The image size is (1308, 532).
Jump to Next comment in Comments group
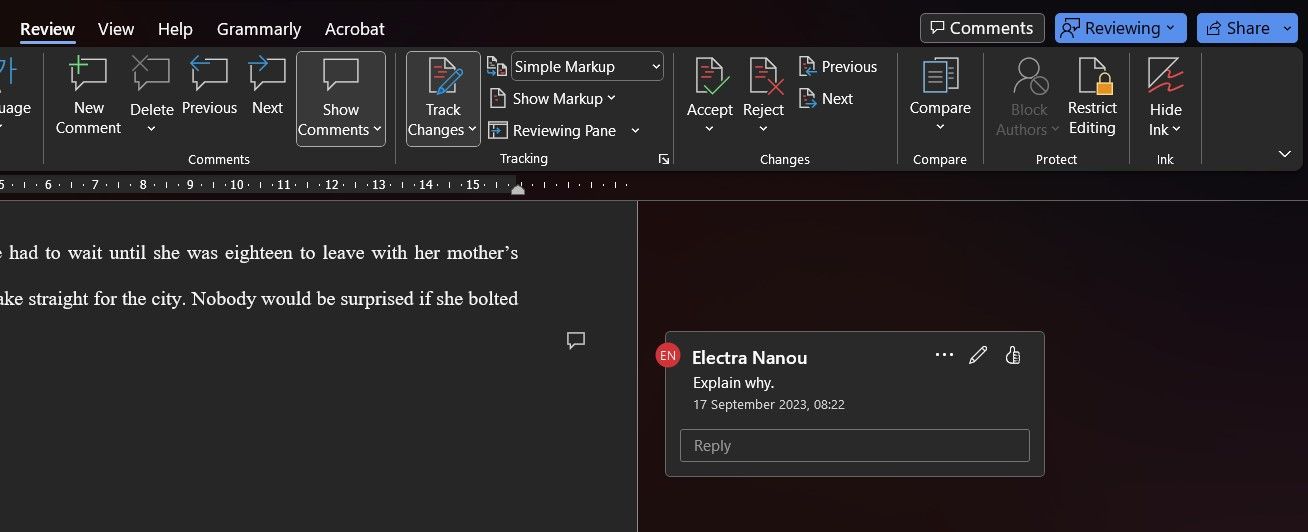[267, 76]
